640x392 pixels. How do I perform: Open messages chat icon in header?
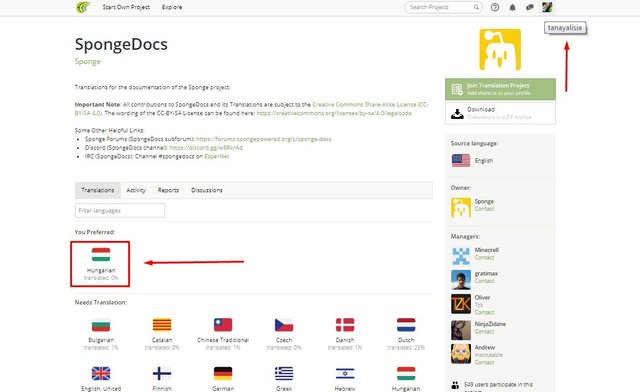530,7
